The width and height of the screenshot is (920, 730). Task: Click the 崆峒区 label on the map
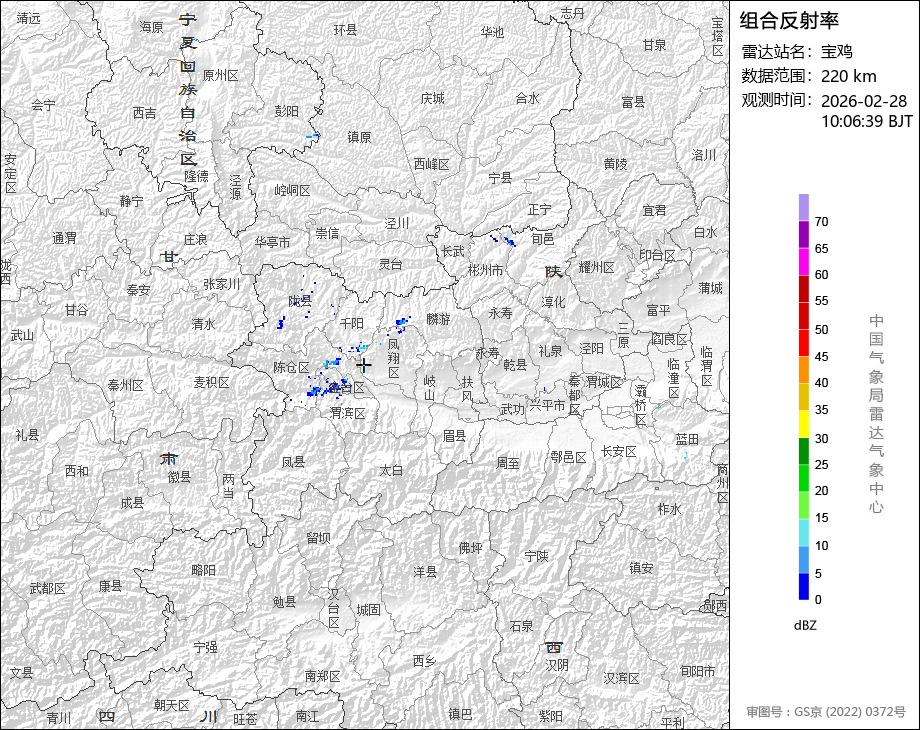pyautogui.click(x=292, y=190)
